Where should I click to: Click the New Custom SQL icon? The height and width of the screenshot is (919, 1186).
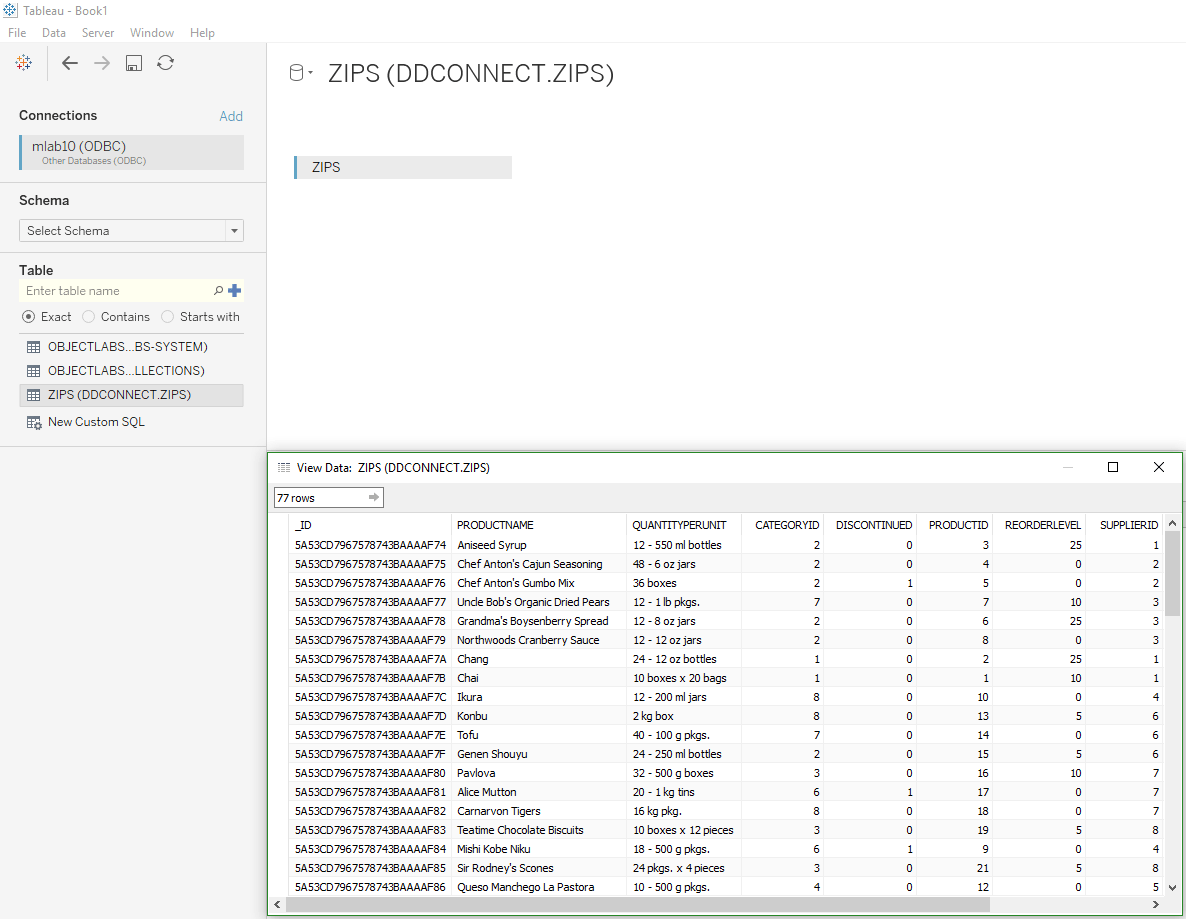click(34, 423)
